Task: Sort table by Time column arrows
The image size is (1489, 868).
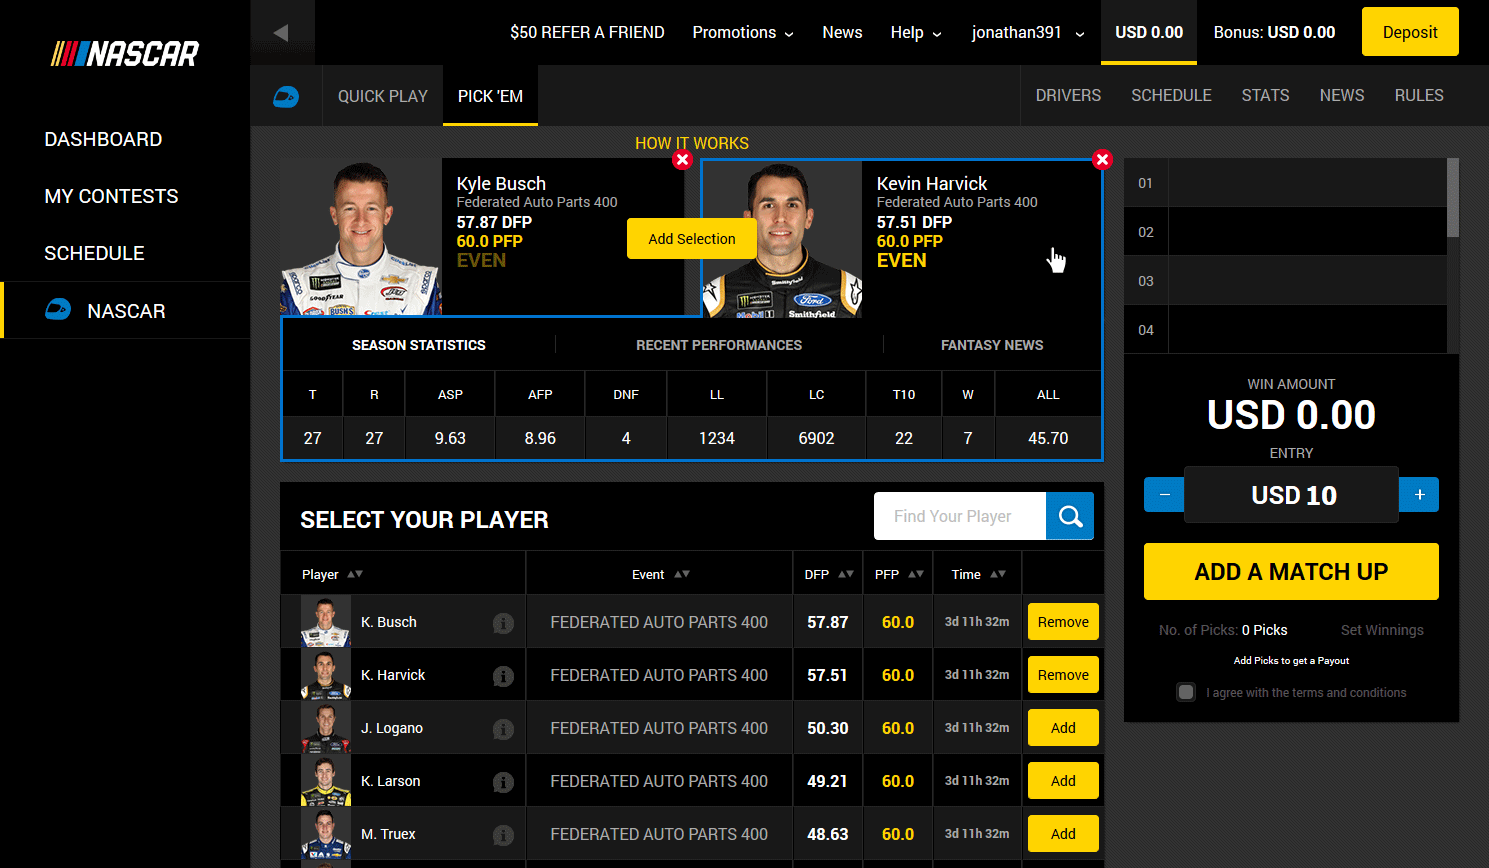Action: (x=998, y=574)
